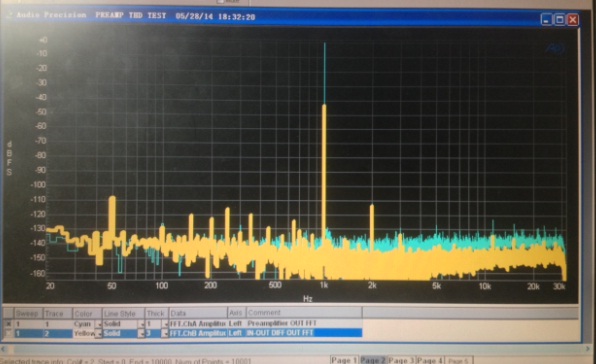596x364 pixels.
Task: Toggle visibility checkbox for Yellow trace row
Action: tap(8, 333)
